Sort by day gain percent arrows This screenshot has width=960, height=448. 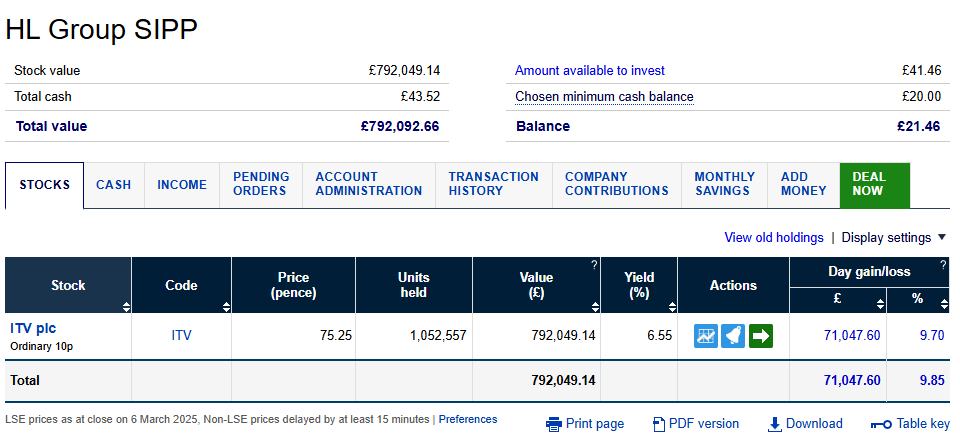(943, 304)
